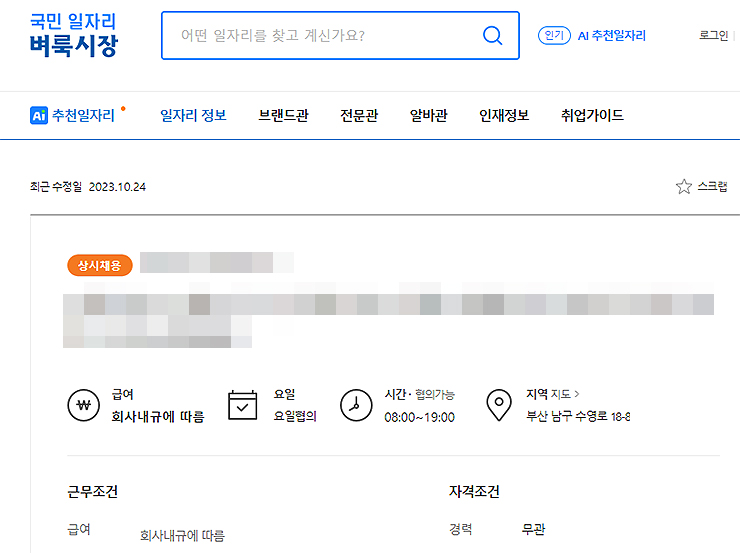This screenshot has height=553, width=740.
Task: Click the 인기 badge icon
Action: (554, 35)
